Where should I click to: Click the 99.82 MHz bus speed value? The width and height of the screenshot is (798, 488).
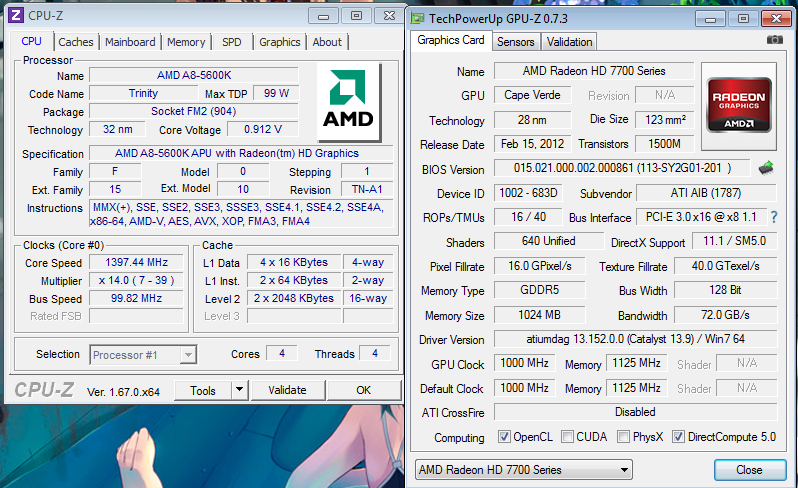click(x=136, y=298)
